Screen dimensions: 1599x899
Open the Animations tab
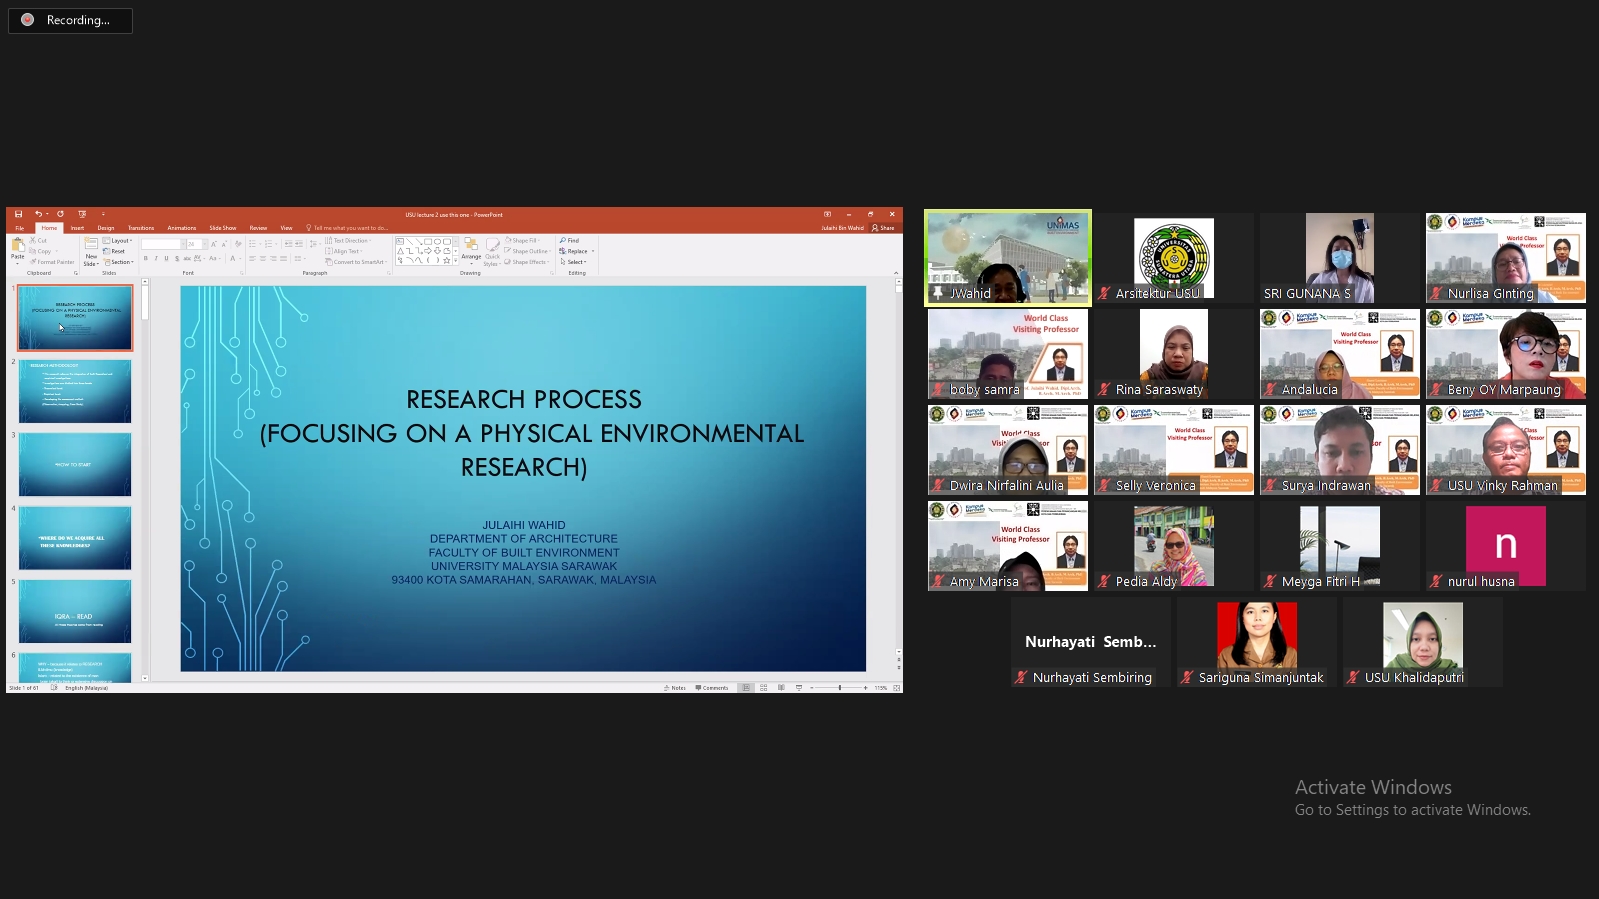182,228
